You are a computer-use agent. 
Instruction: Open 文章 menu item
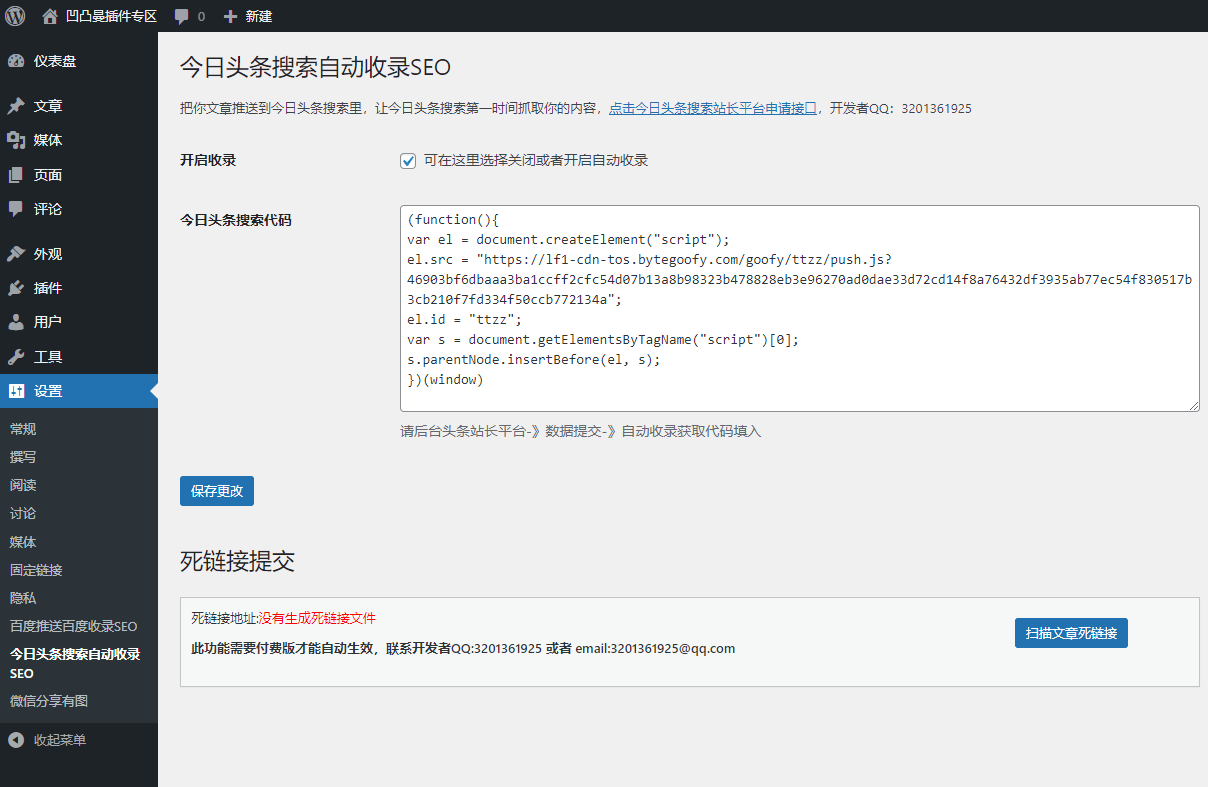coord(79,106)
